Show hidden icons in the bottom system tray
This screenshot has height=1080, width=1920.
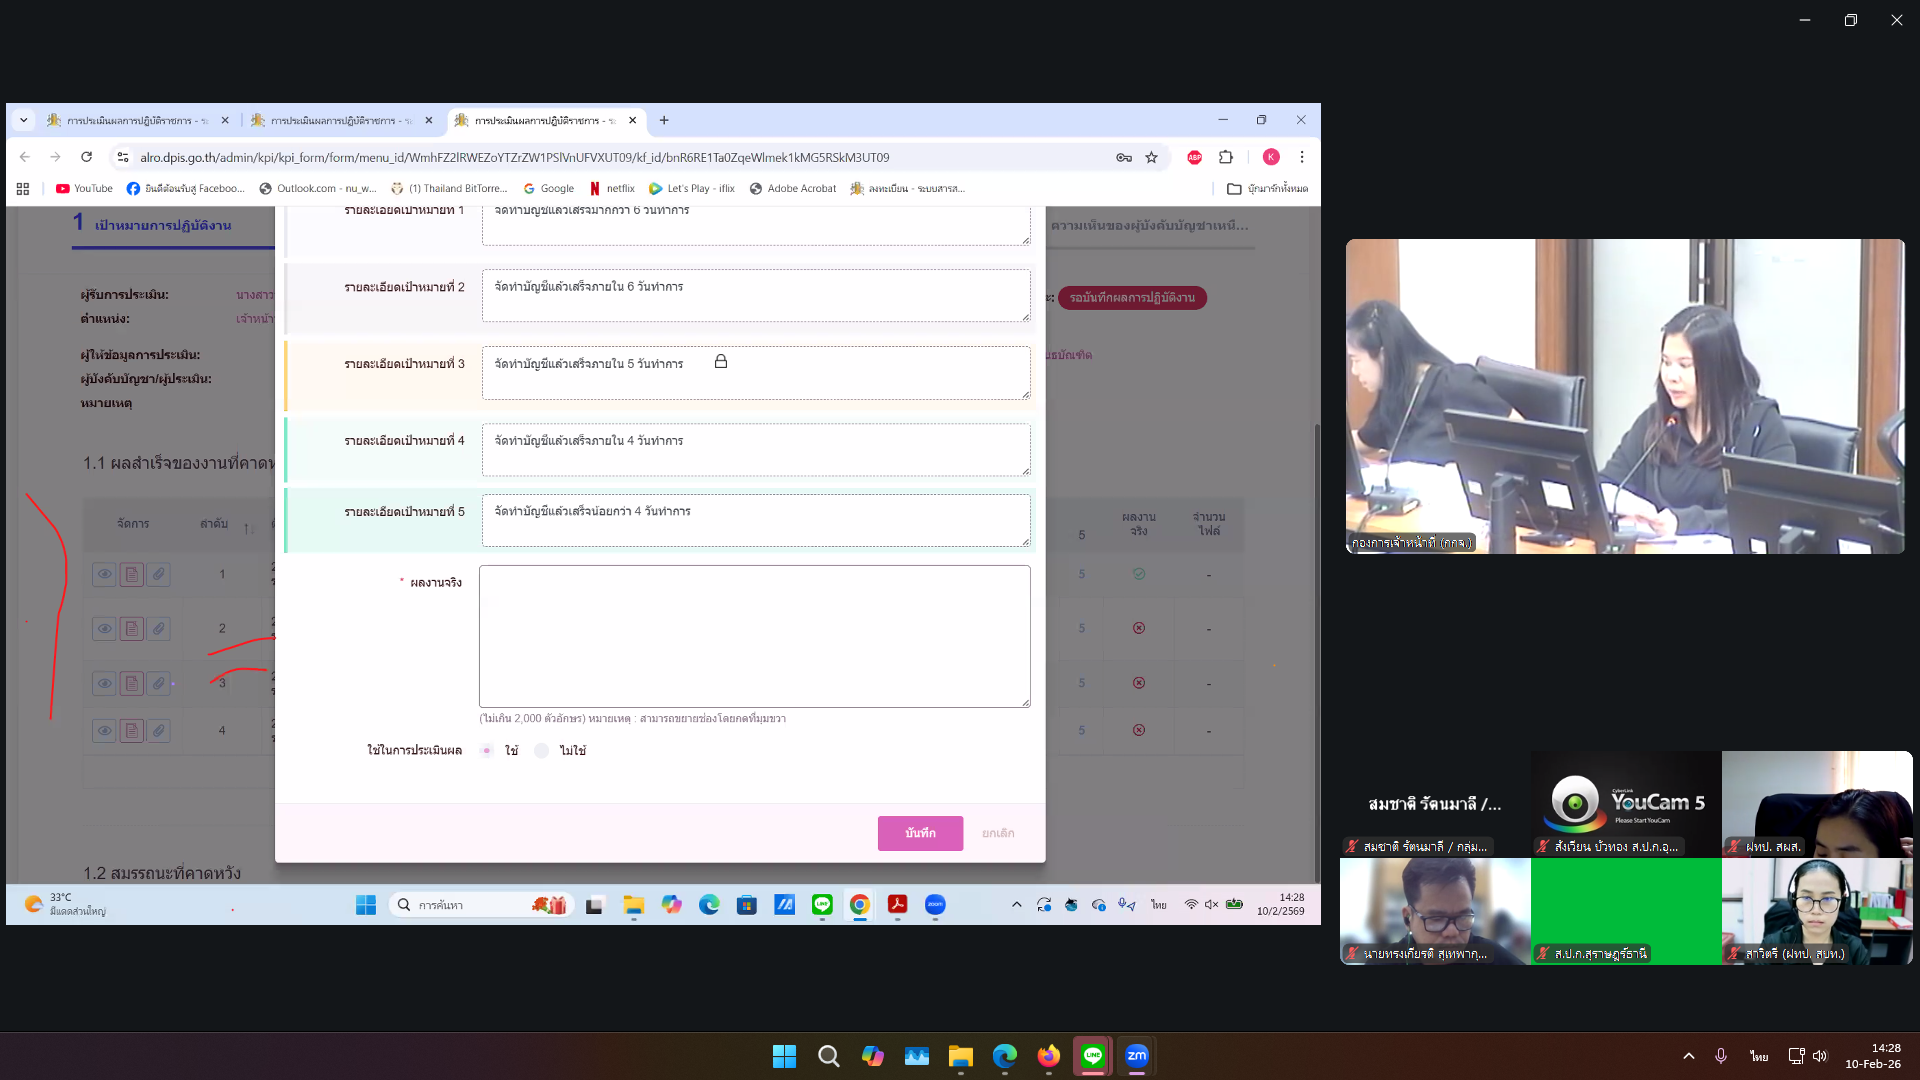coord(1689,1056)
